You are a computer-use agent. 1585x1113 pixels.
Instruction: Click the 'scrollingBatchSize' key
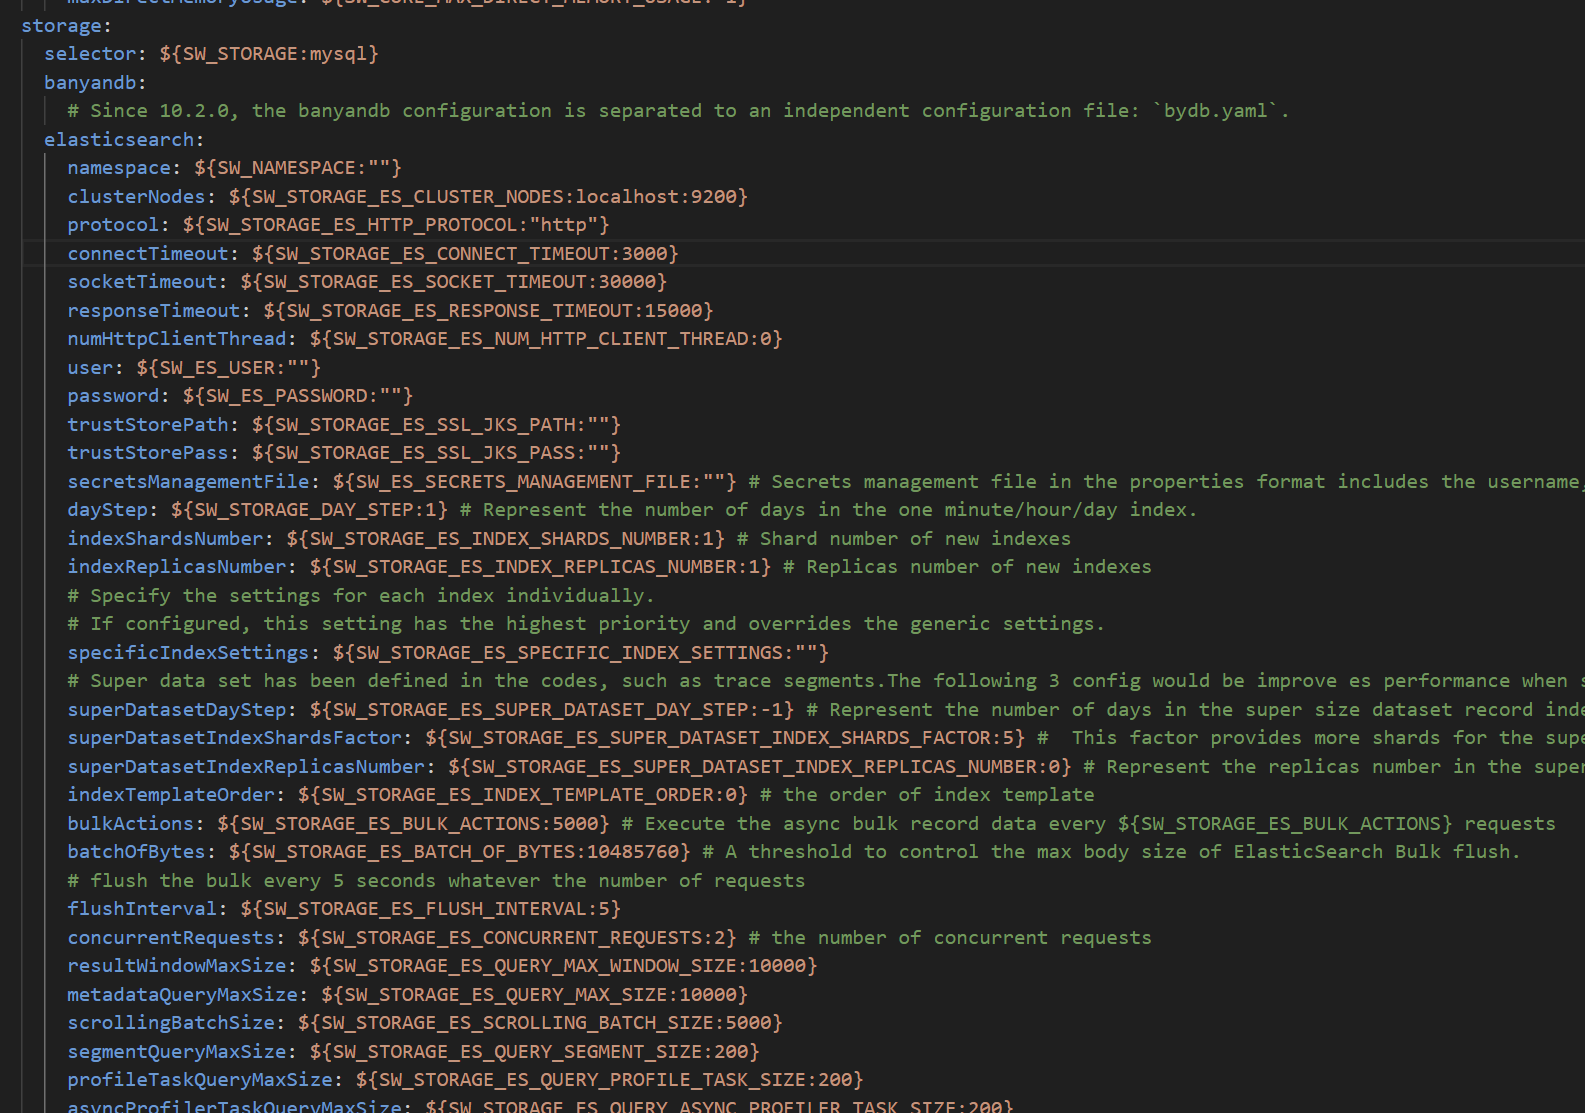[171, 1023]
